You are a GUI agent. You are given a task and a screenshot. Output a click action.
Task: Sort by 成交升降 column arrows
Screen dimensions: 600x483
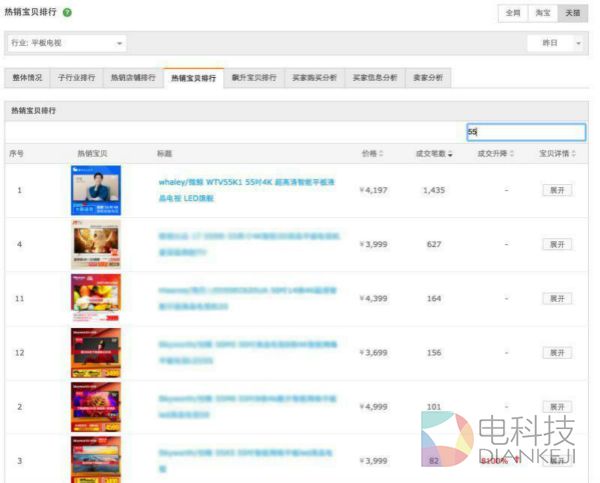[513, 154]
